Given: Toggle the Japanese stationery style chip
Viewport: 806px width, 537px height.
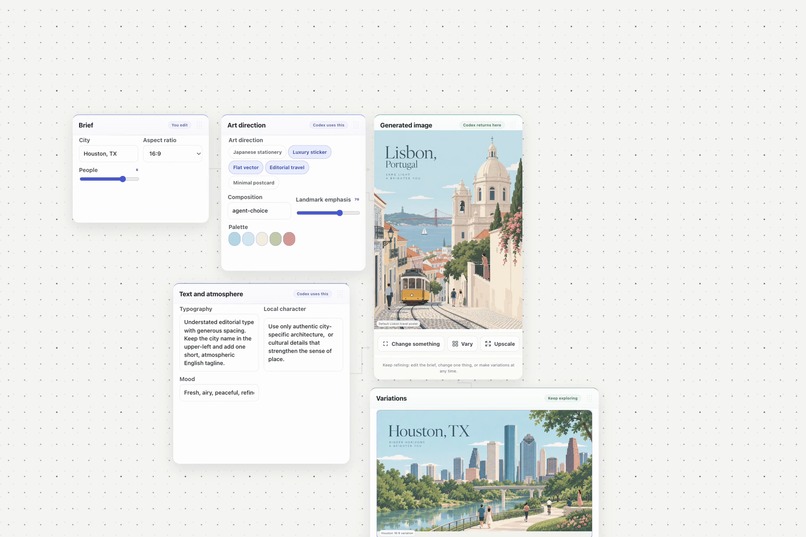Looking at the screenshot, I should (x=257, y=152).
